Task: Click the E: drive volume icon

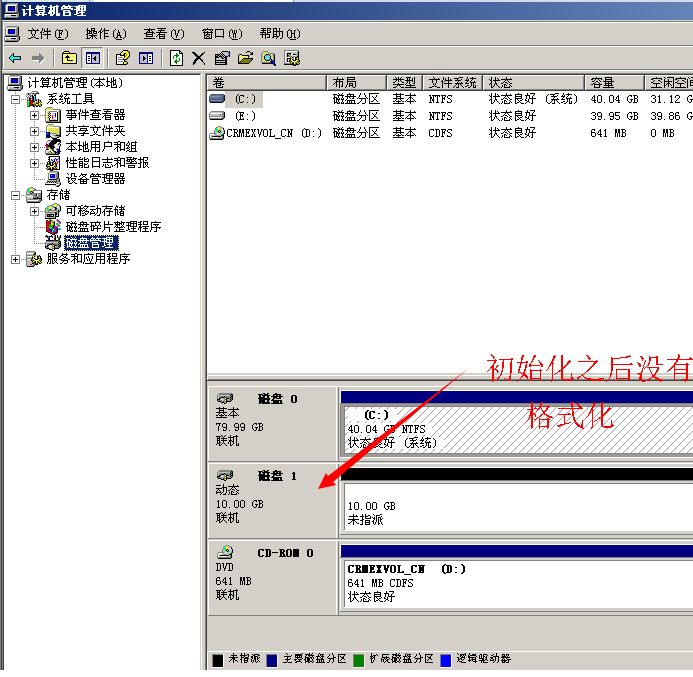Action: [x=217, y=116]
